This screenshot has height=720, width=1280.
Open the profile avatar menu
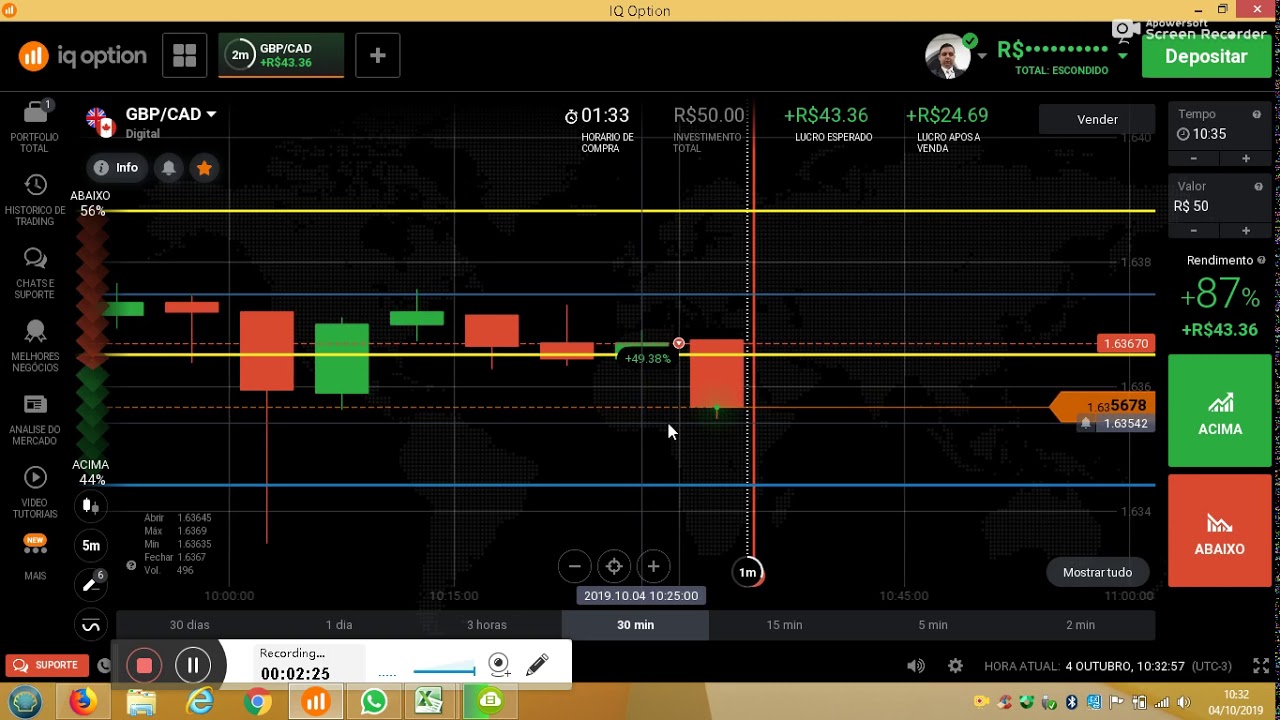click(948, 56)
